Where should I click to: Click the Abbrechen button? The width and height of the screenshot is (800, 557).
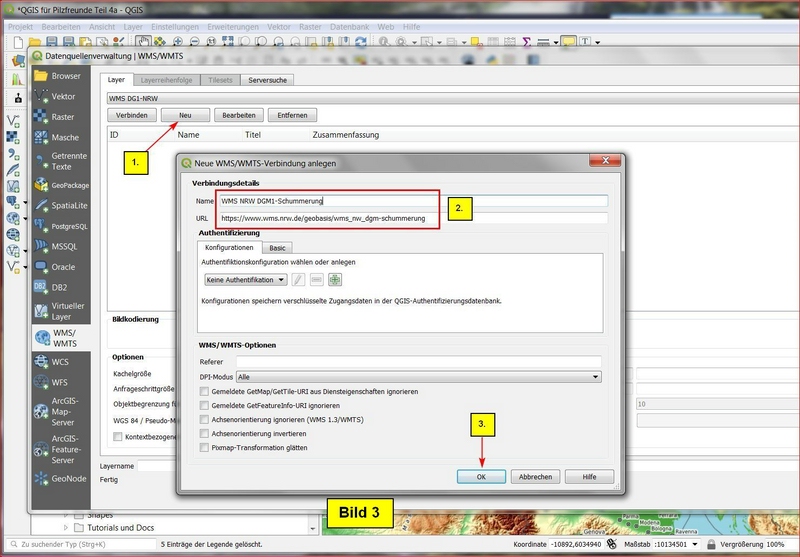pyautogui.click(x=535, y=477)
